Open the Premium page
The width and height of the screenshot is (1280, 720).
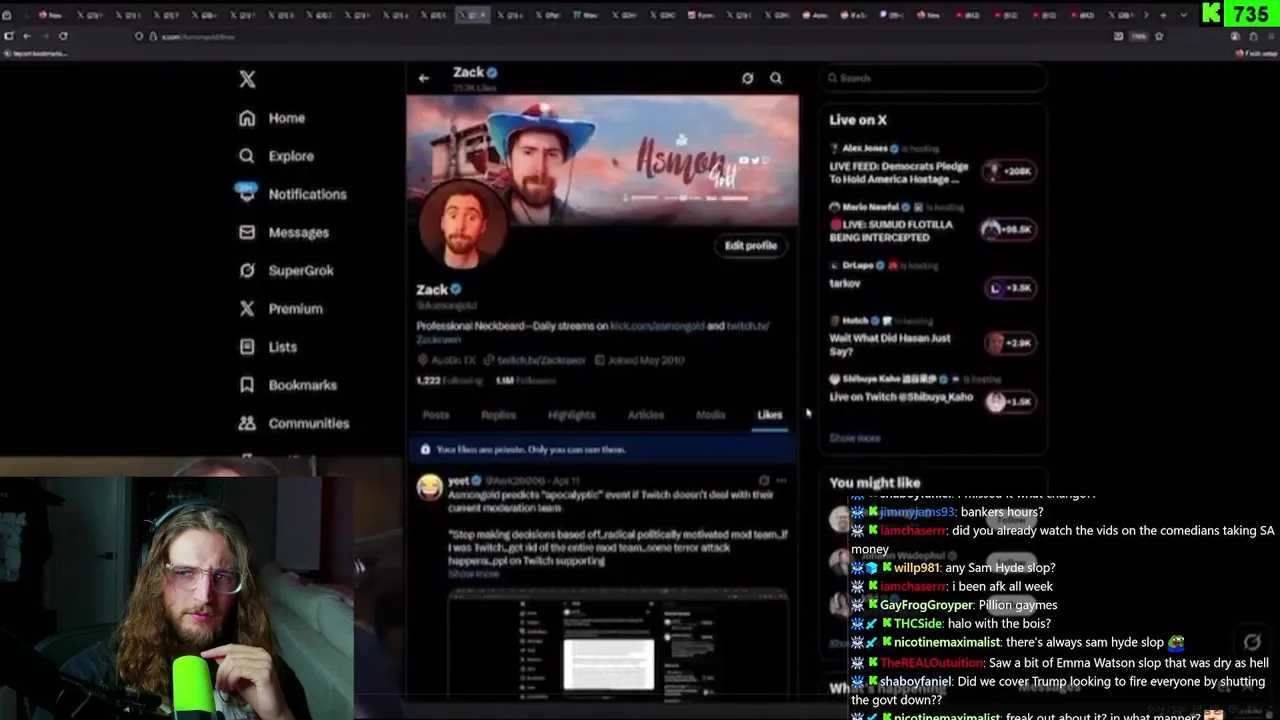pos(280,308)
